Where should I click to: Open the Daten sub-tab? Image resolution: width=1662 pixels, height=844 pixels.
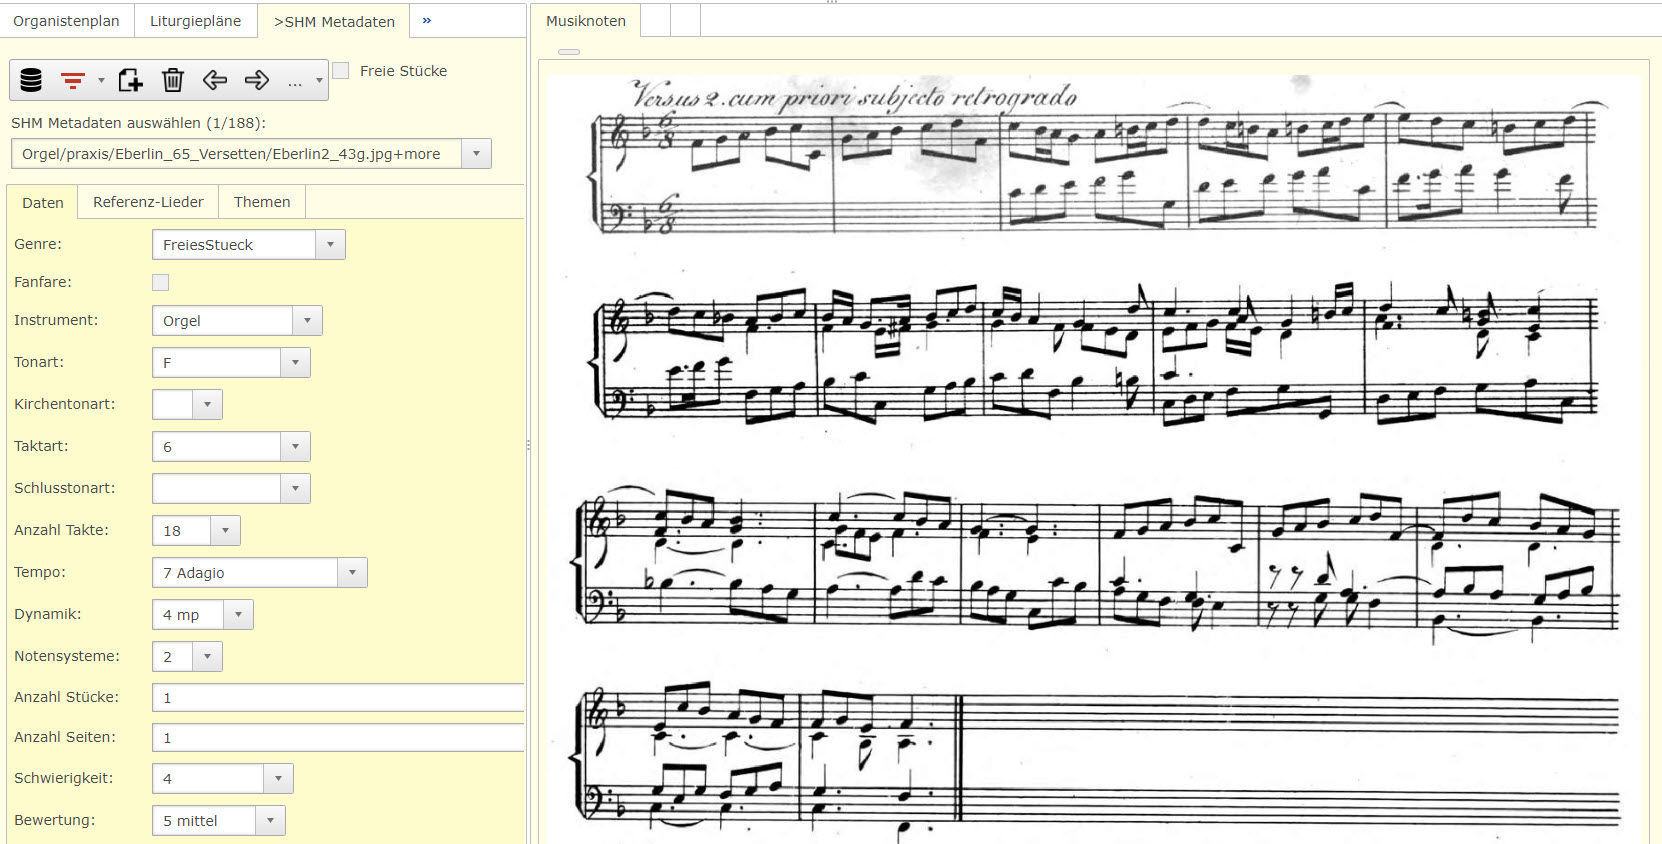43,202
